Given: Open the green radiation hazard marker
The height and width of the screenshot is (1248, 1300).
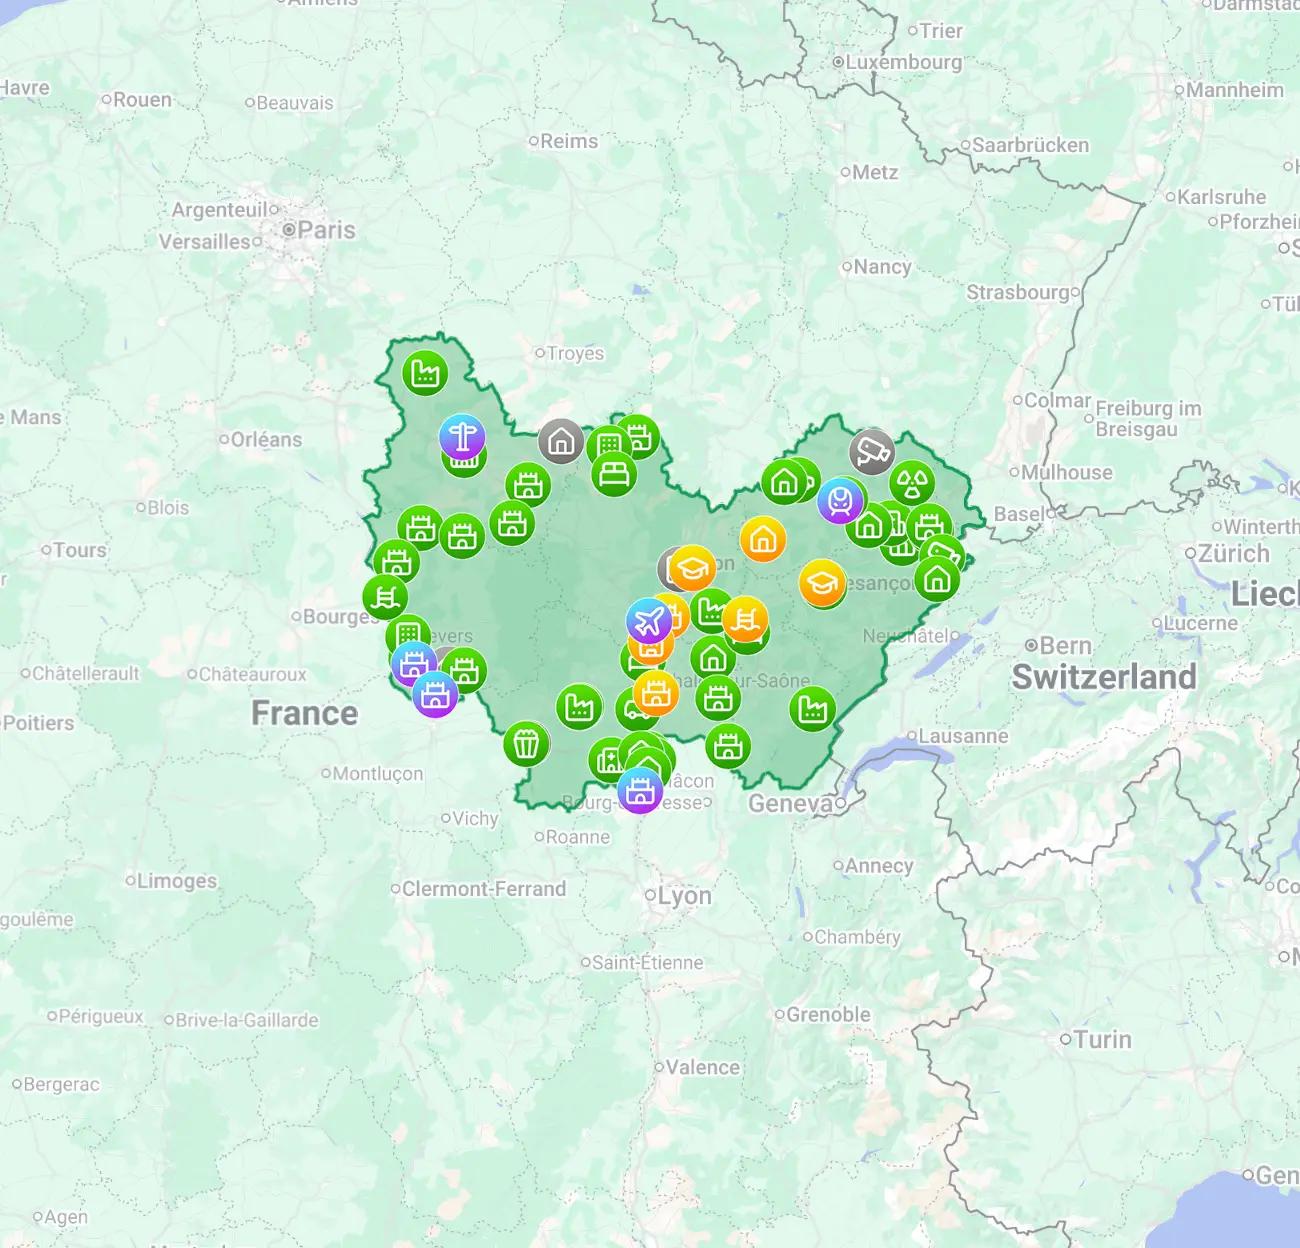Looking at the screenshot, I should pos(912,483).
